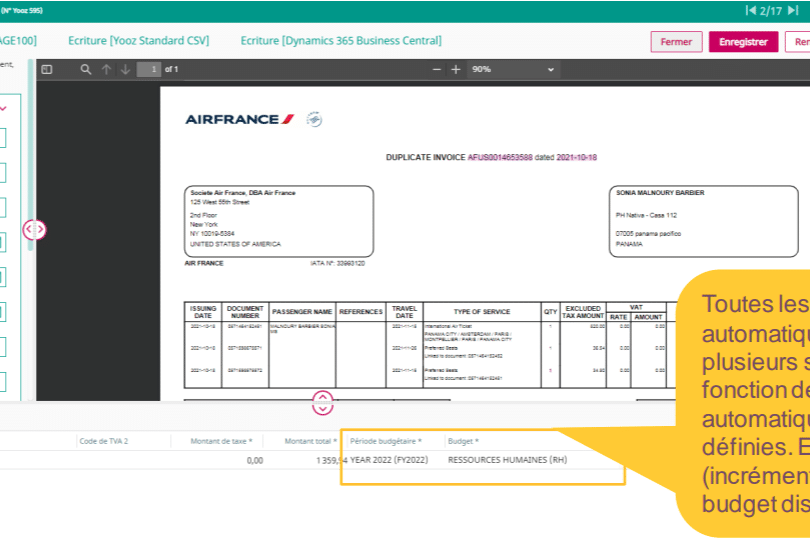Click PASSENGER NAME table header
Image resolution: width=810 pixels, height=540 pixels.
(x=302, y=312)
